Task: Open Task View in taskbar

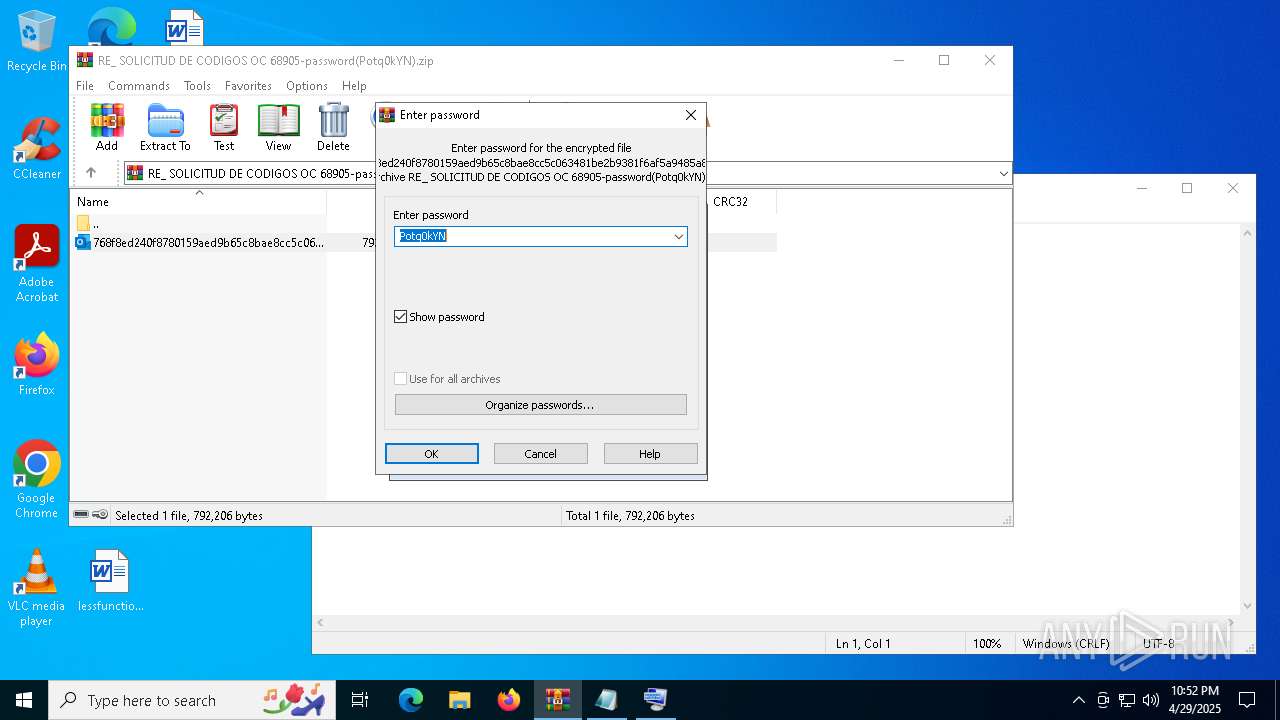Action: tap(360, 700)
